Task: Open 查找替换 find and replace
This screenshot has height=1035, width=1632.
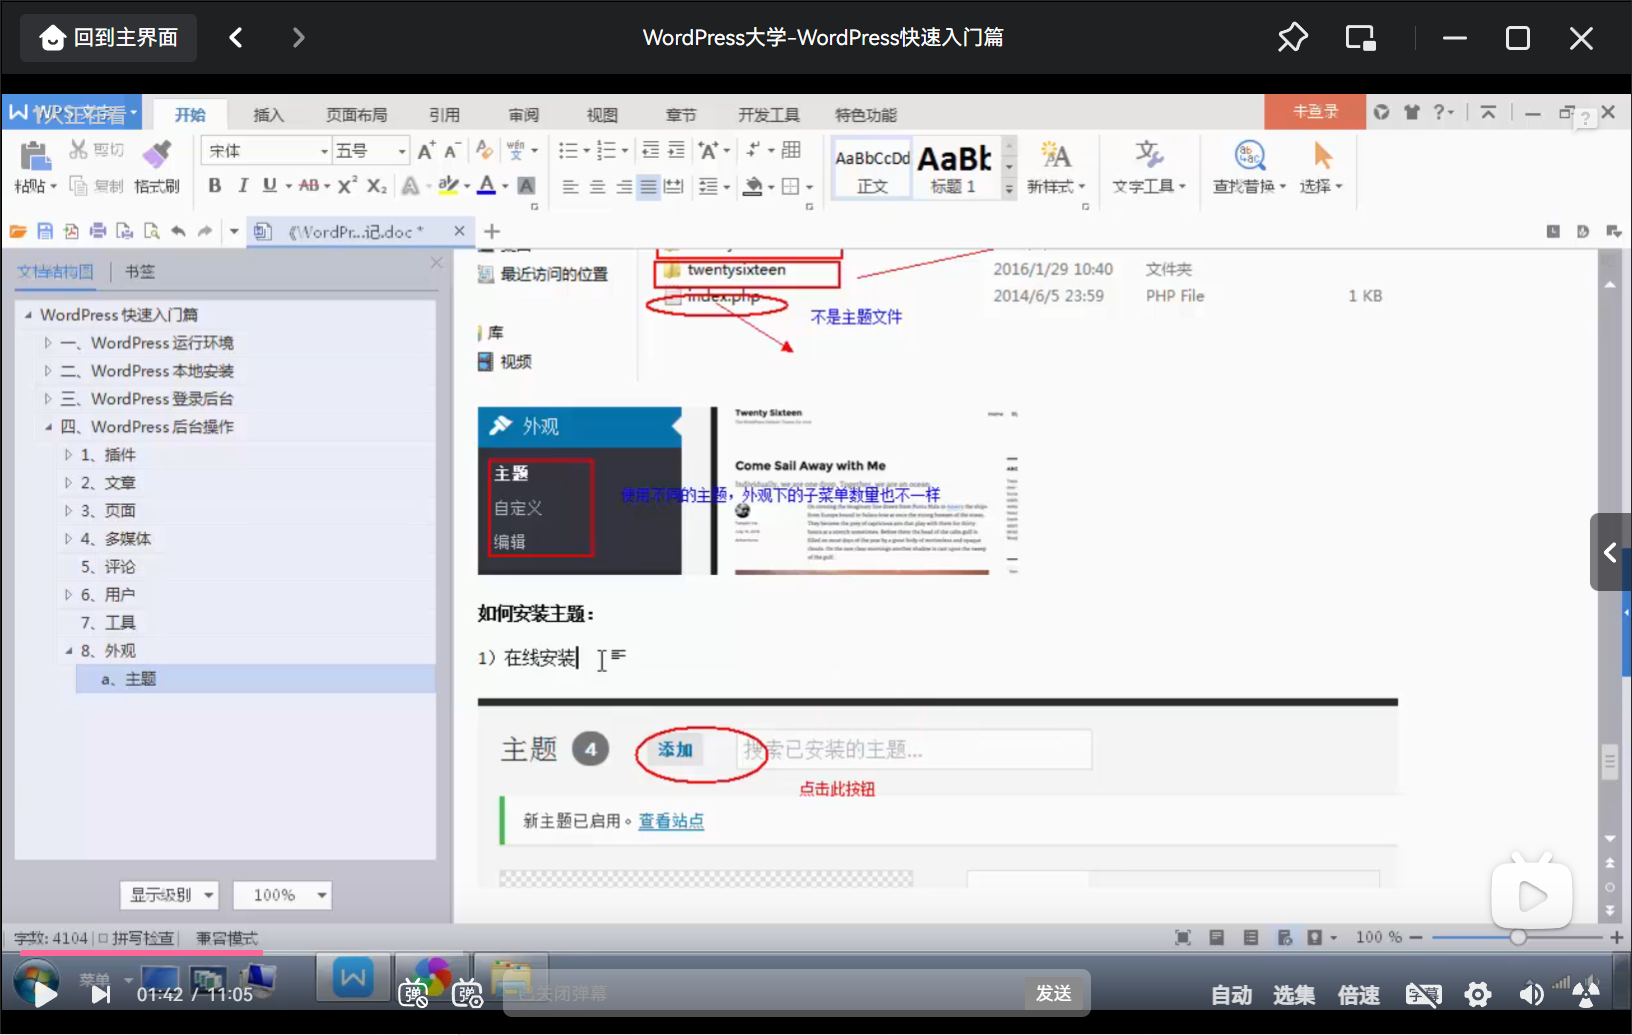Action: click(1249, 168)
